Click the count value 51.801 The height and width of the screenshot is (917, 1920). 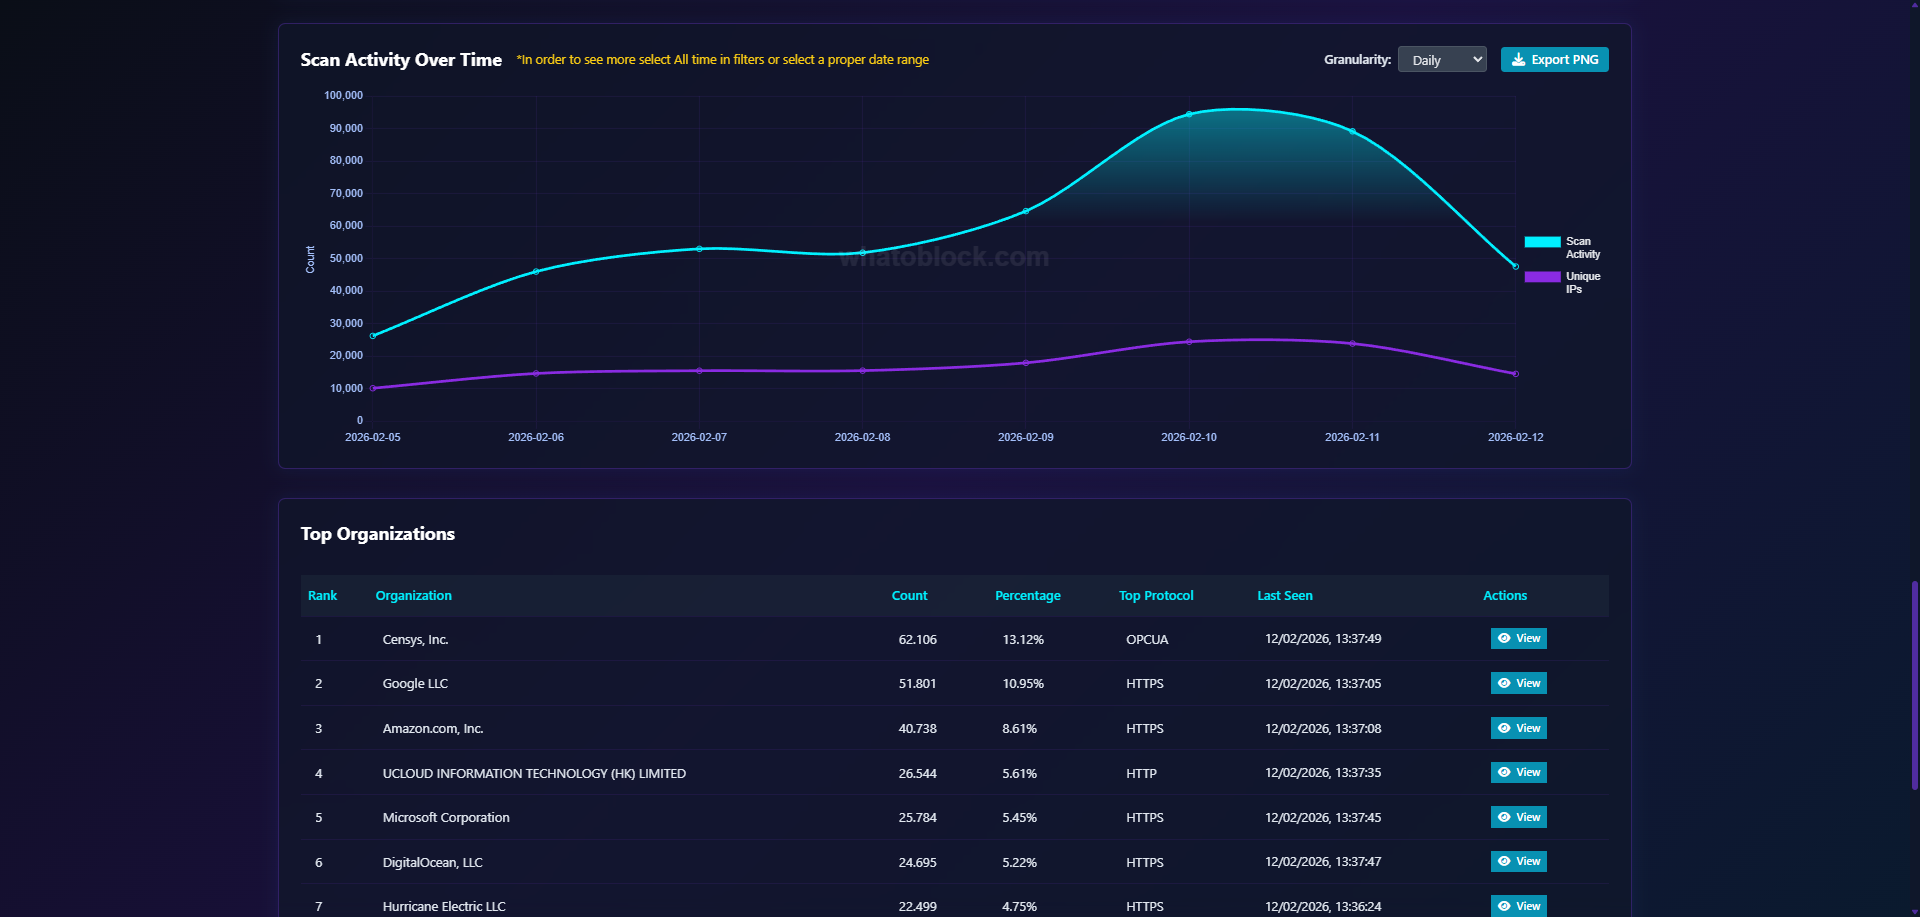pyautogui.click(x=918, y=684)
